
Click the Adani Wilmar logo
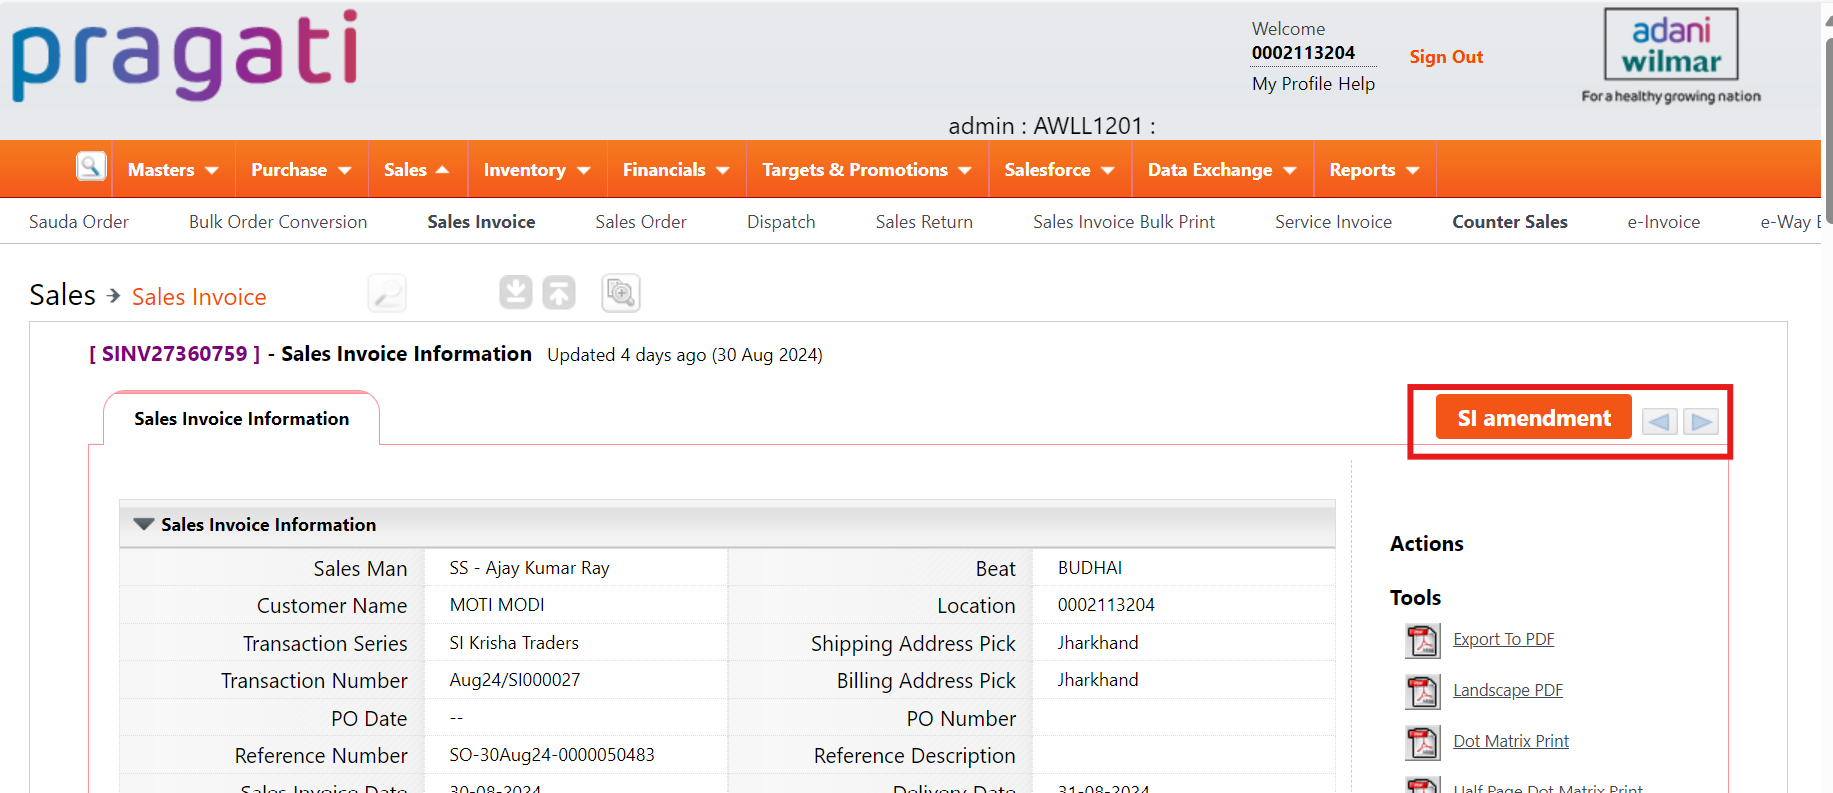point(1671,56)
